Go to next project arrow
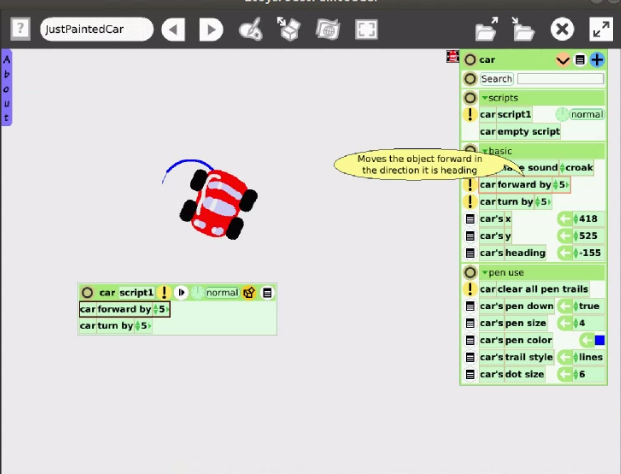The width and height of the screenshot is (621, 474). tap(211, 29)
